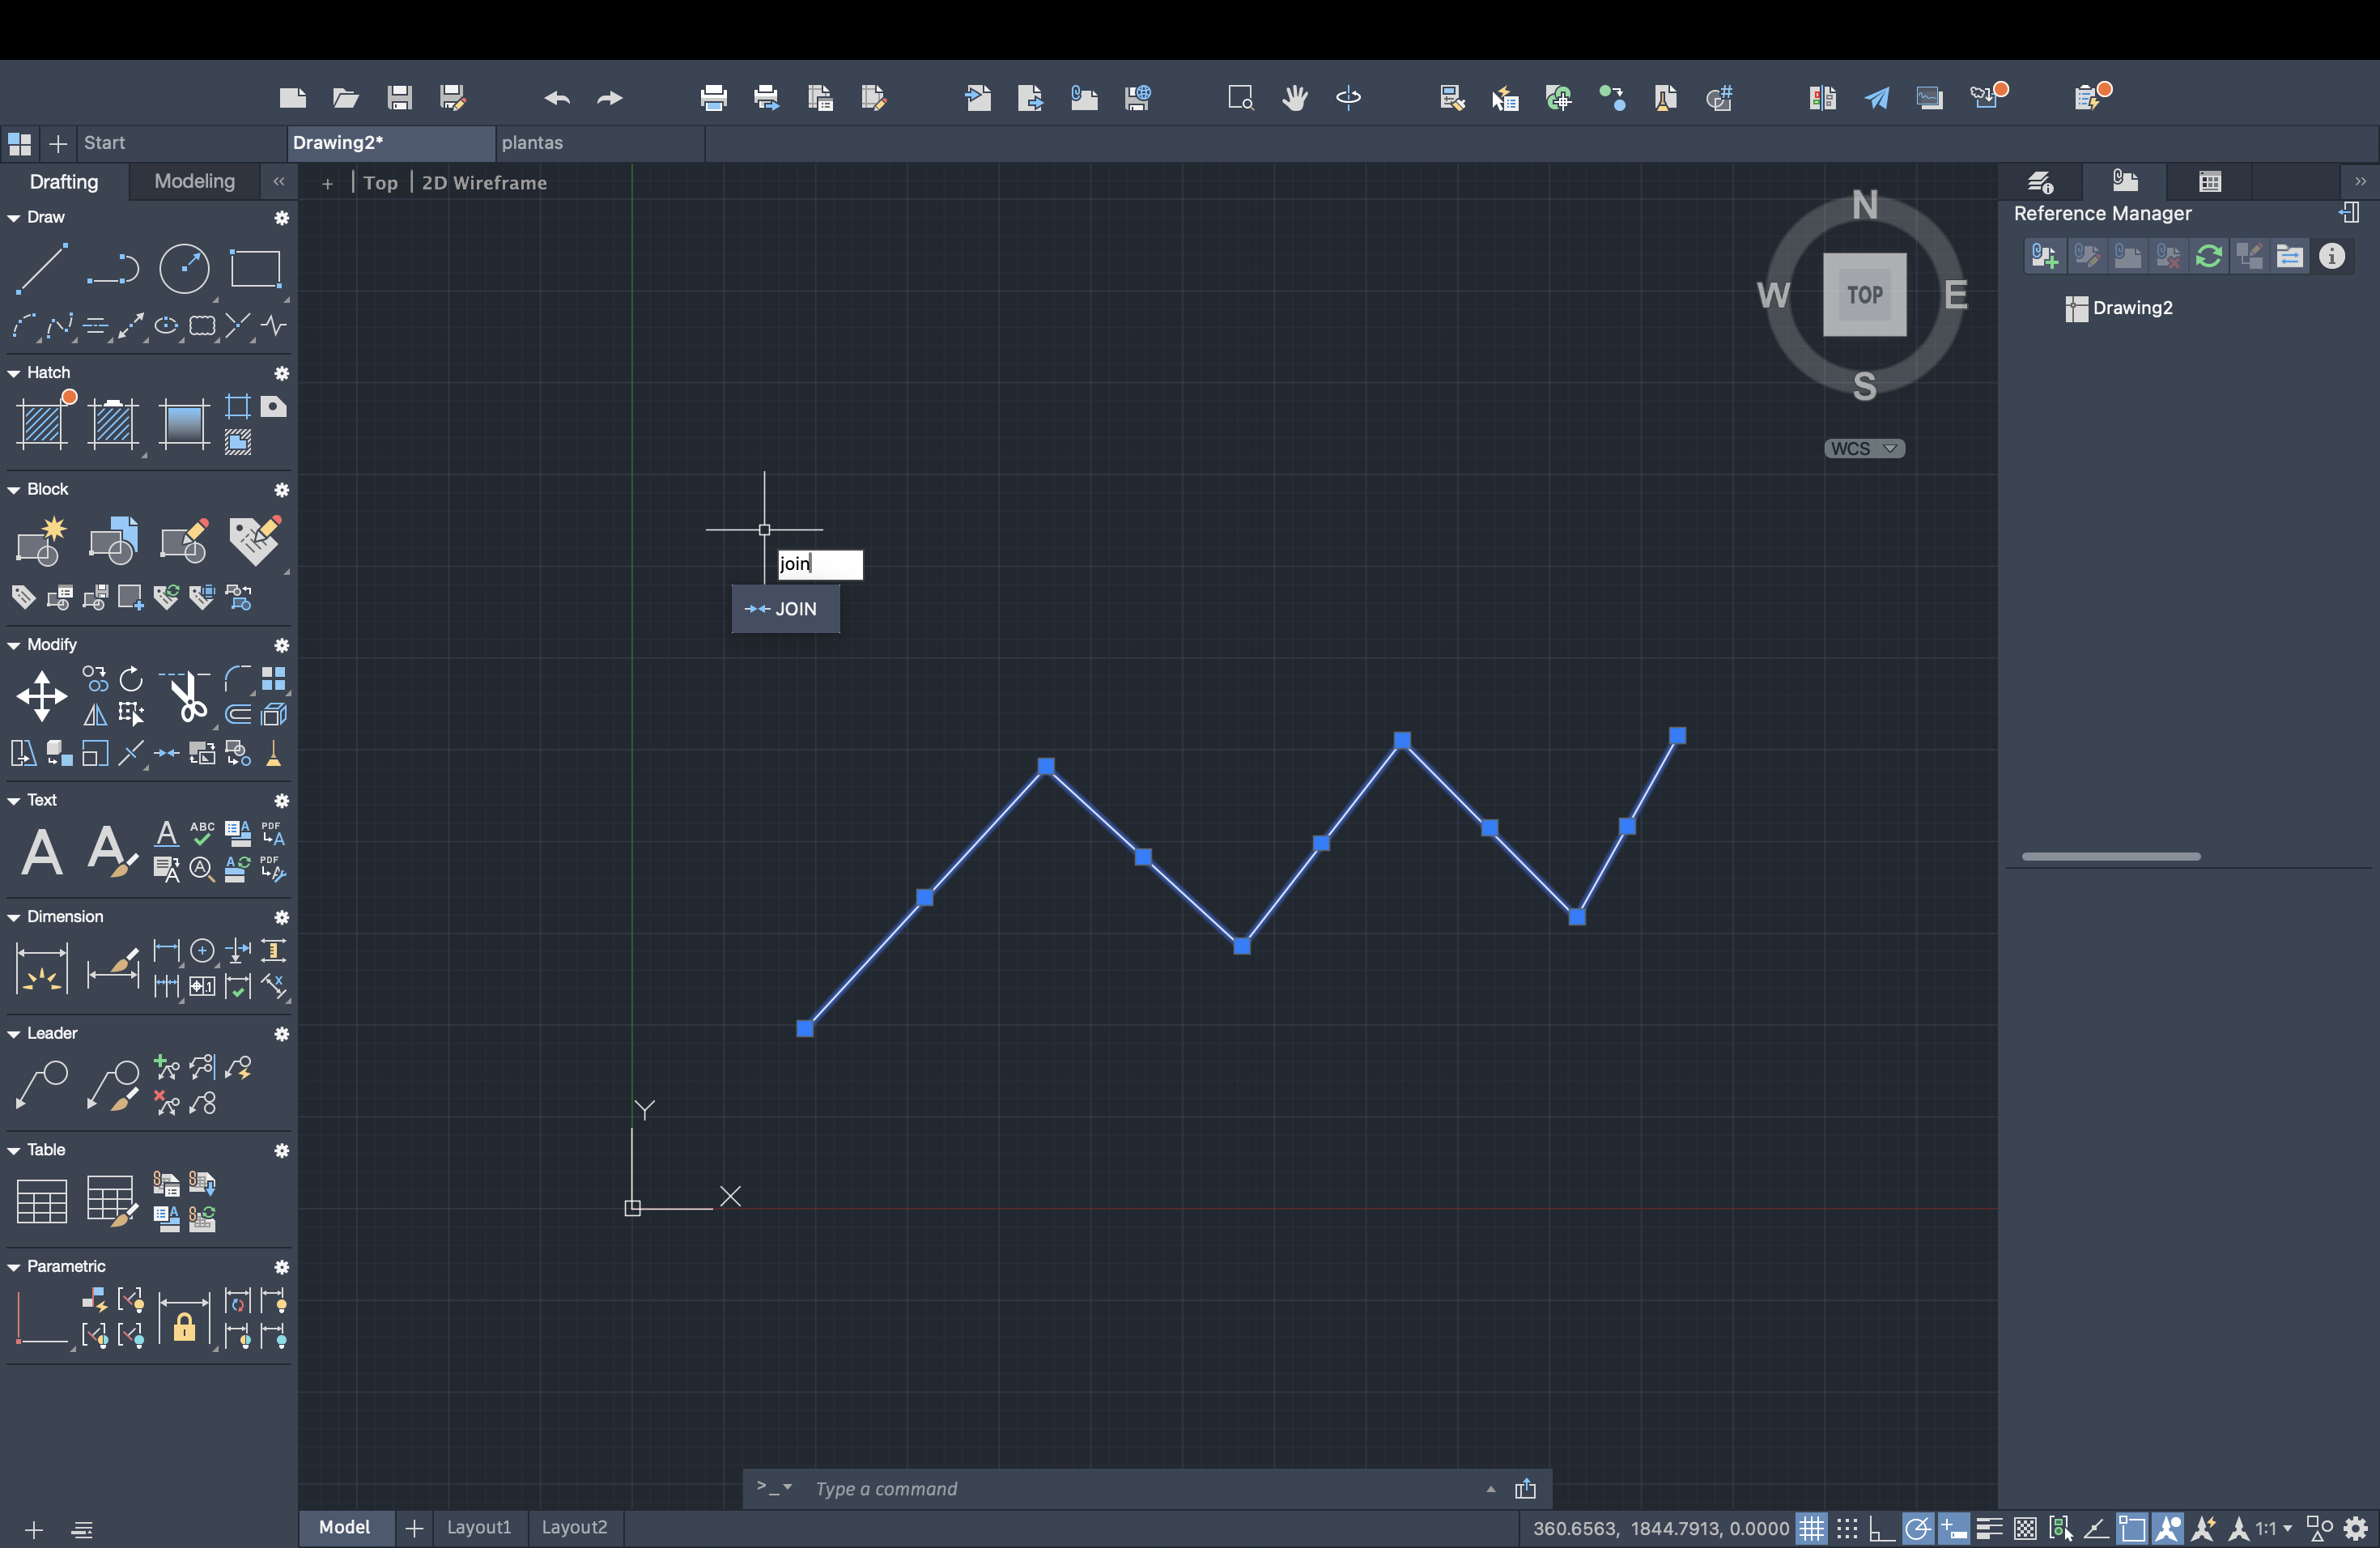Toggle Selection Cycling in status bar

click(2060, 1528)
